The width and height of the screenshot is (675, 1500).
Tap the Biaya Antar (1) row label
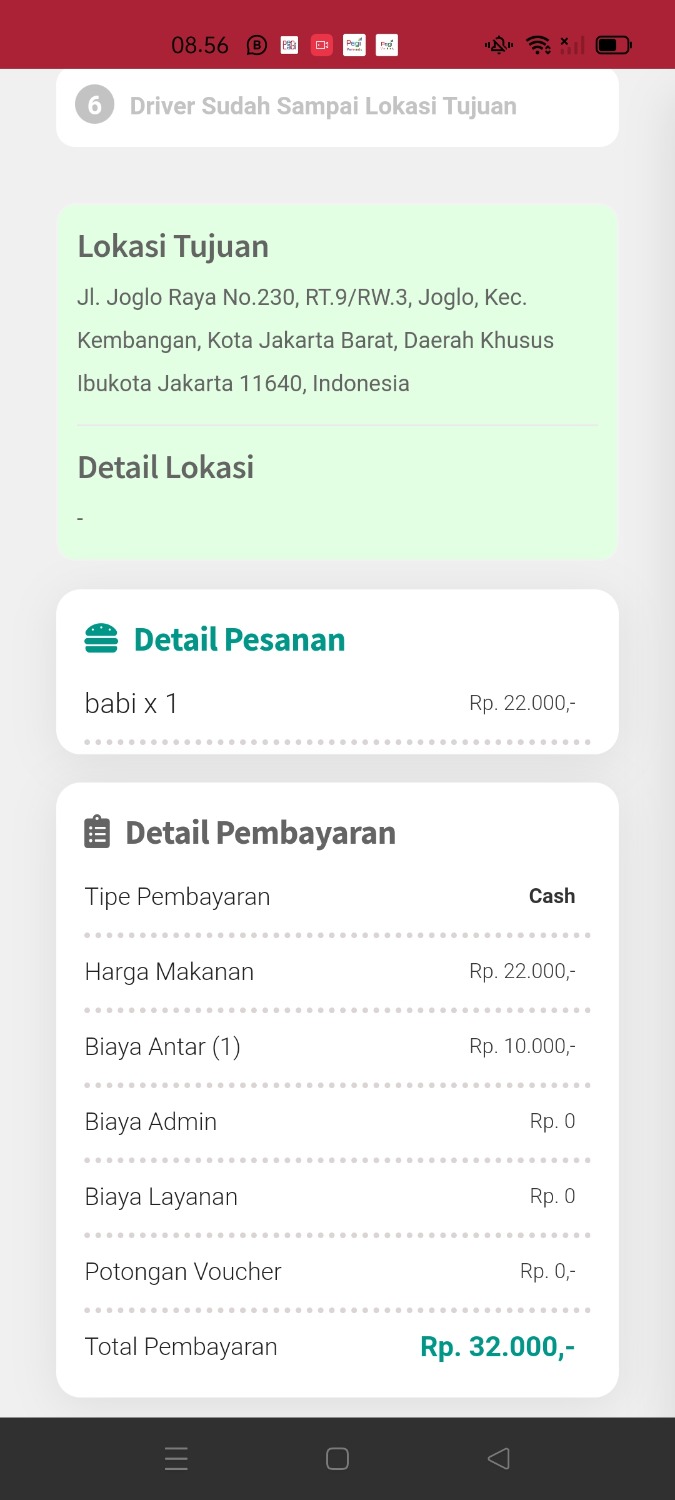pos(162,1047)
